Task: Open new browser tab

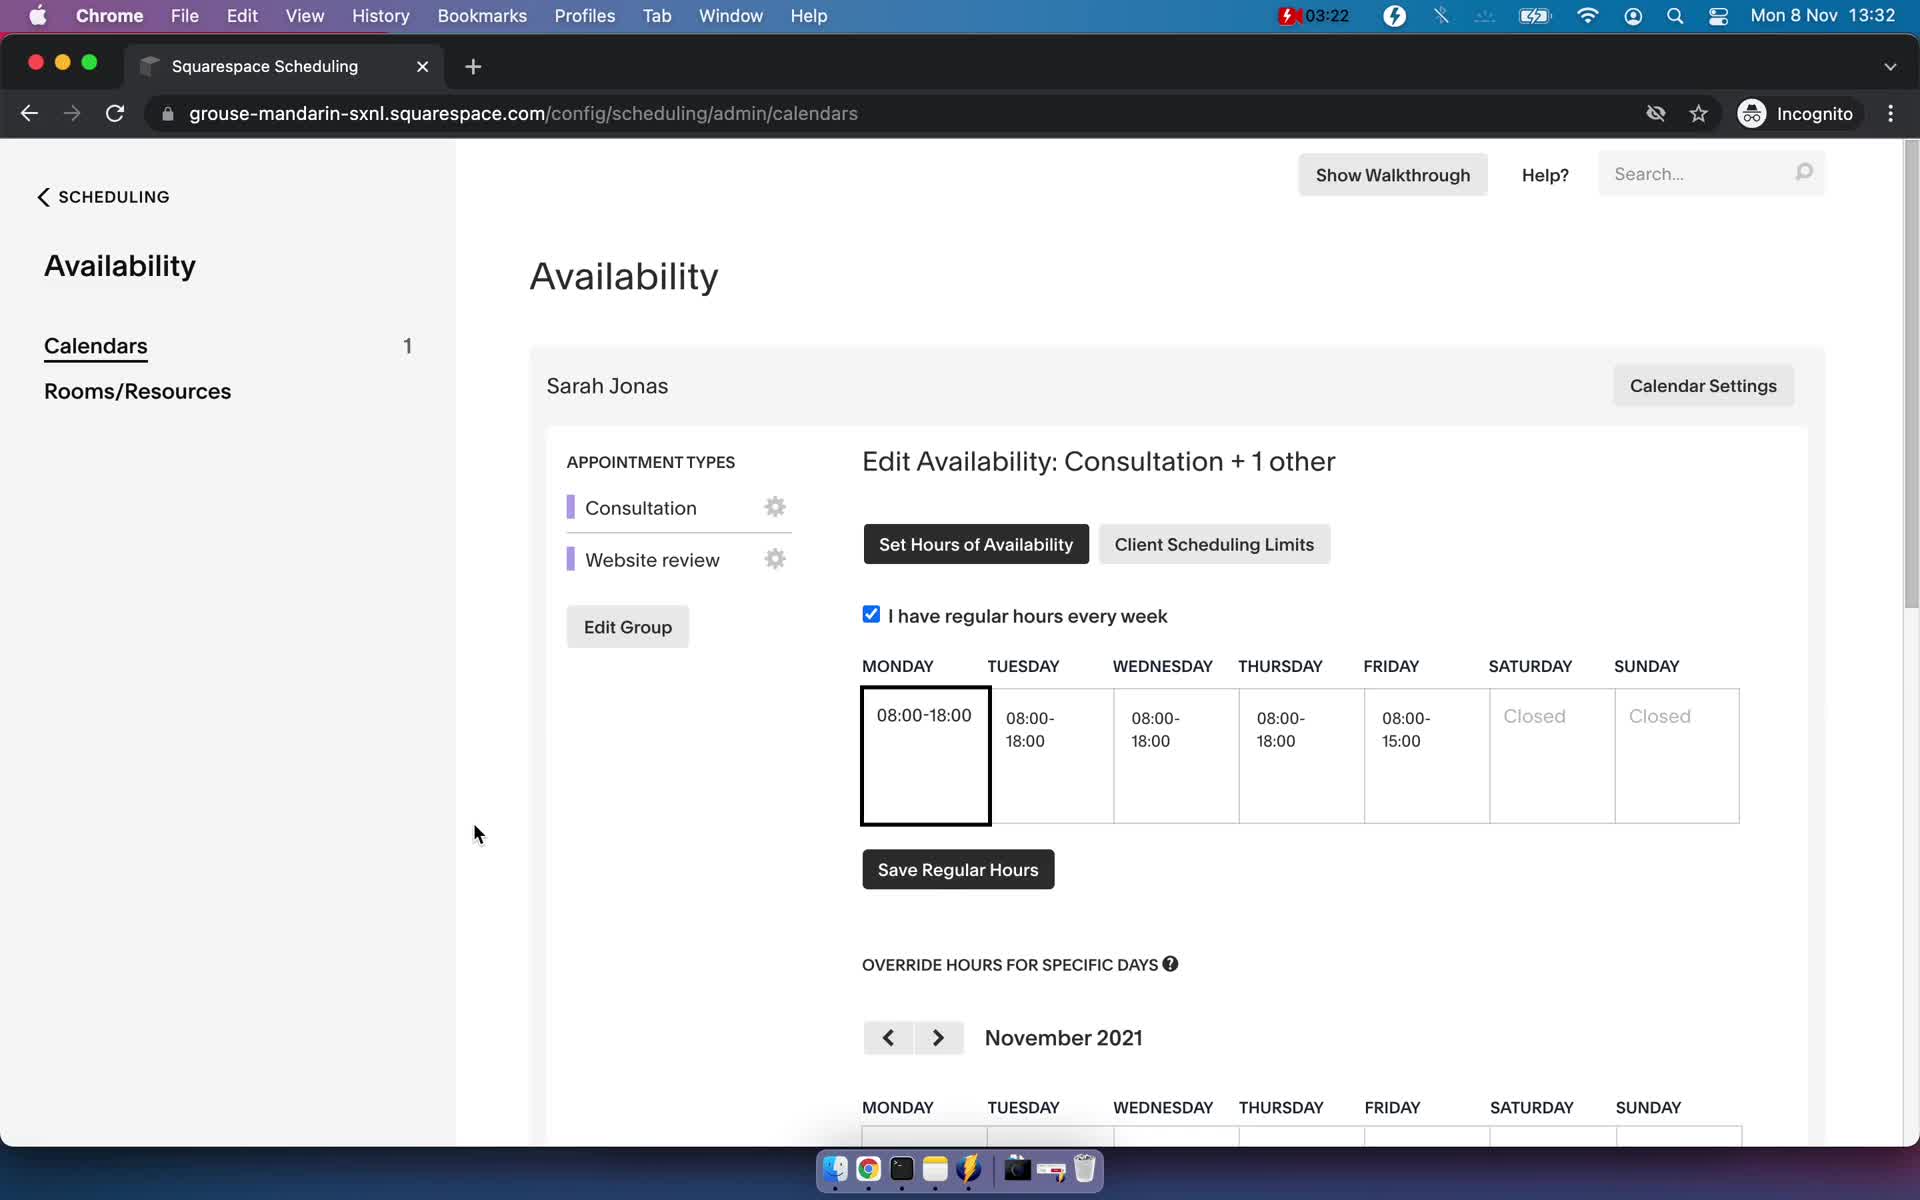Action: (x=473, y=66)
